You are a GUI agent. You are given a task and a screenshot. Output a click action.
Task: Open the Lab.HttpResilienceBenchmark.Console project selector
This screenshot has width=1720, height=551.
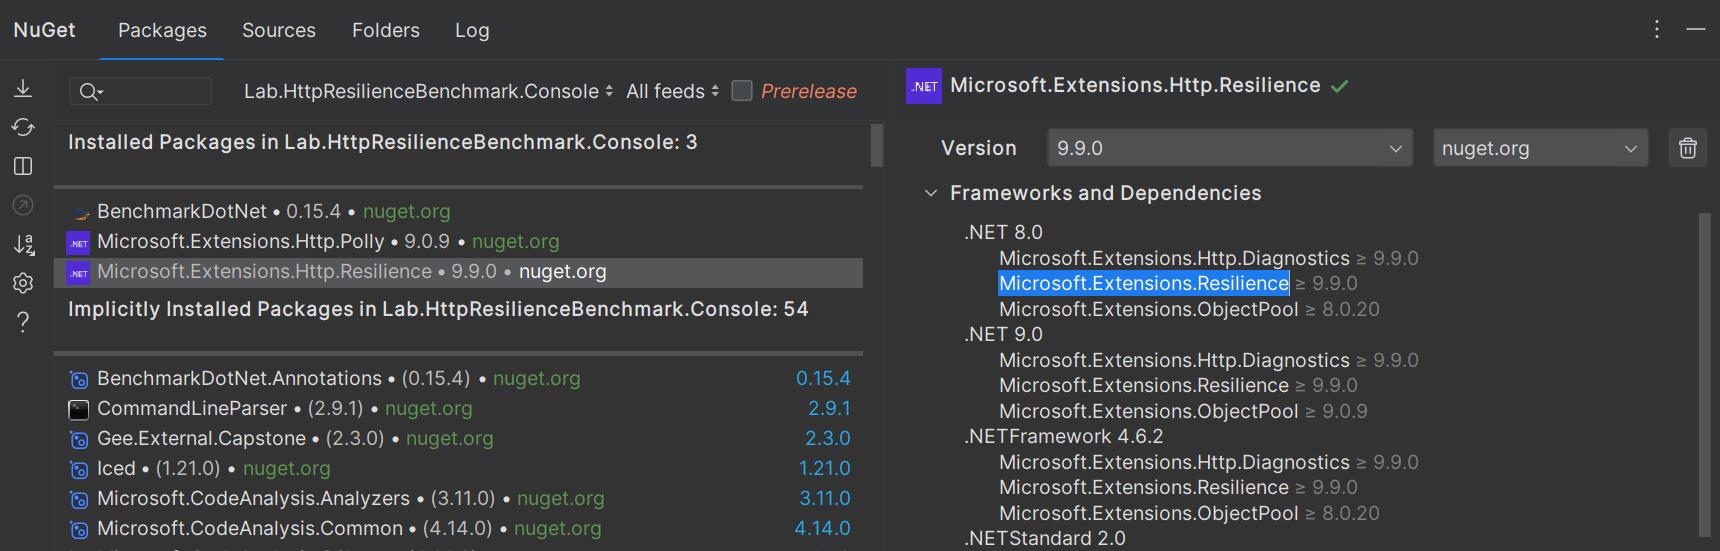[428, 91]
